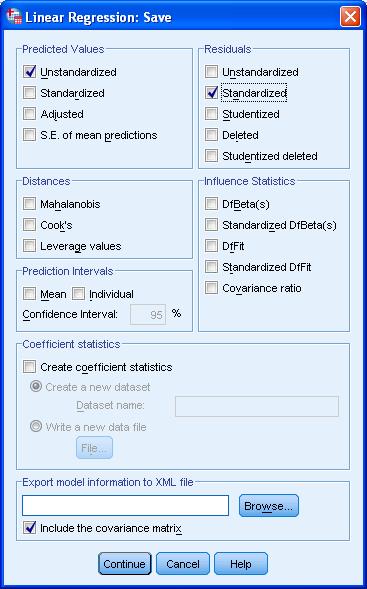The height and width of the screenshot is (589, 367).
Task: Click the XML file path input field
Action: tap(125, 505)
